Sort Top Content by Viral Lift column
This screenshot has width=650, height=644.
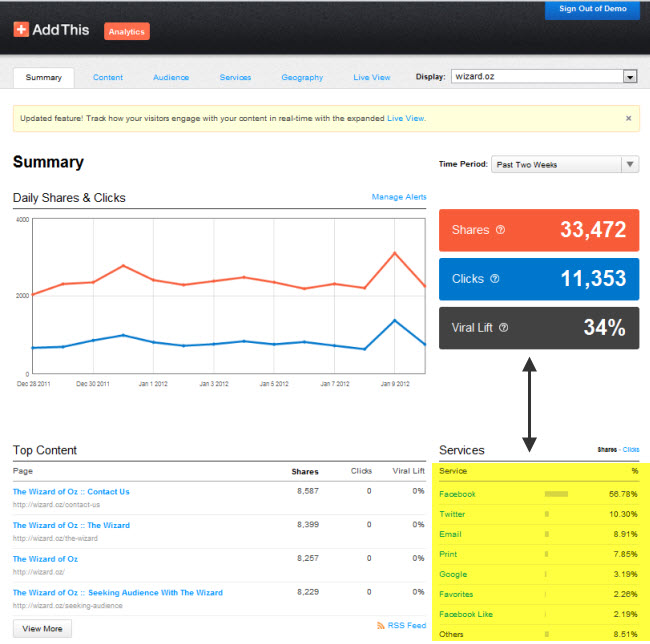(x=408, y=471)
